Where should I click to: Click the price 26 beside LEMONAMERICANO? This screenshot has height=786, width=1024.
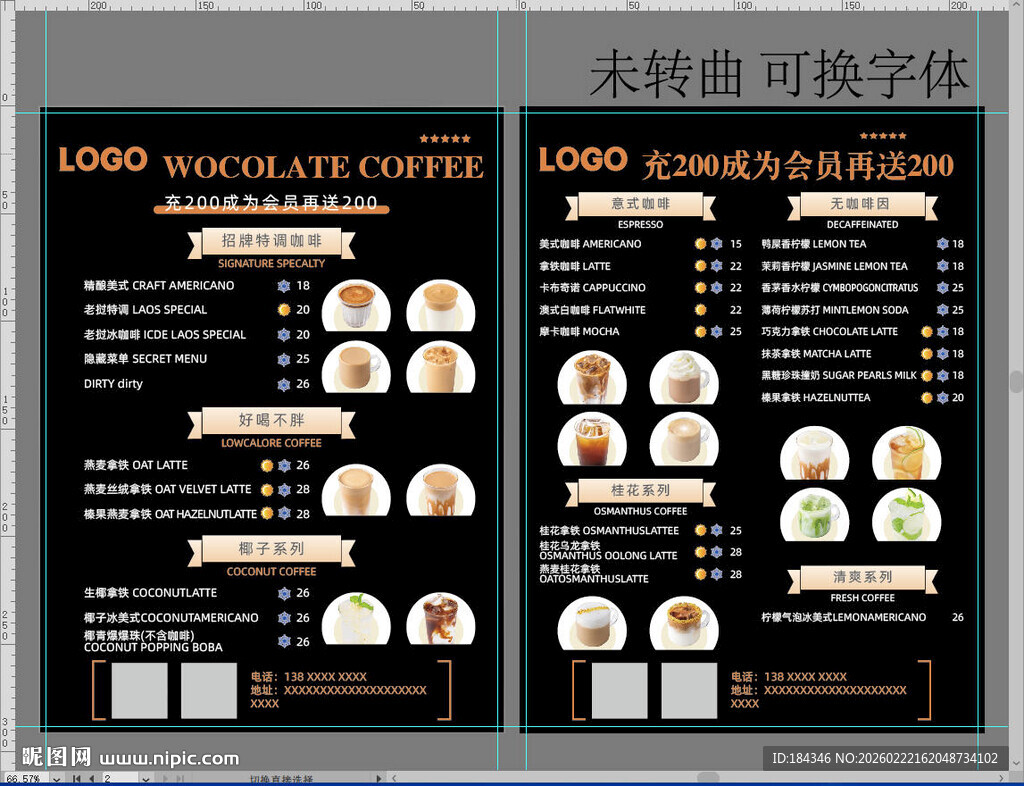(x=957, y=618)
